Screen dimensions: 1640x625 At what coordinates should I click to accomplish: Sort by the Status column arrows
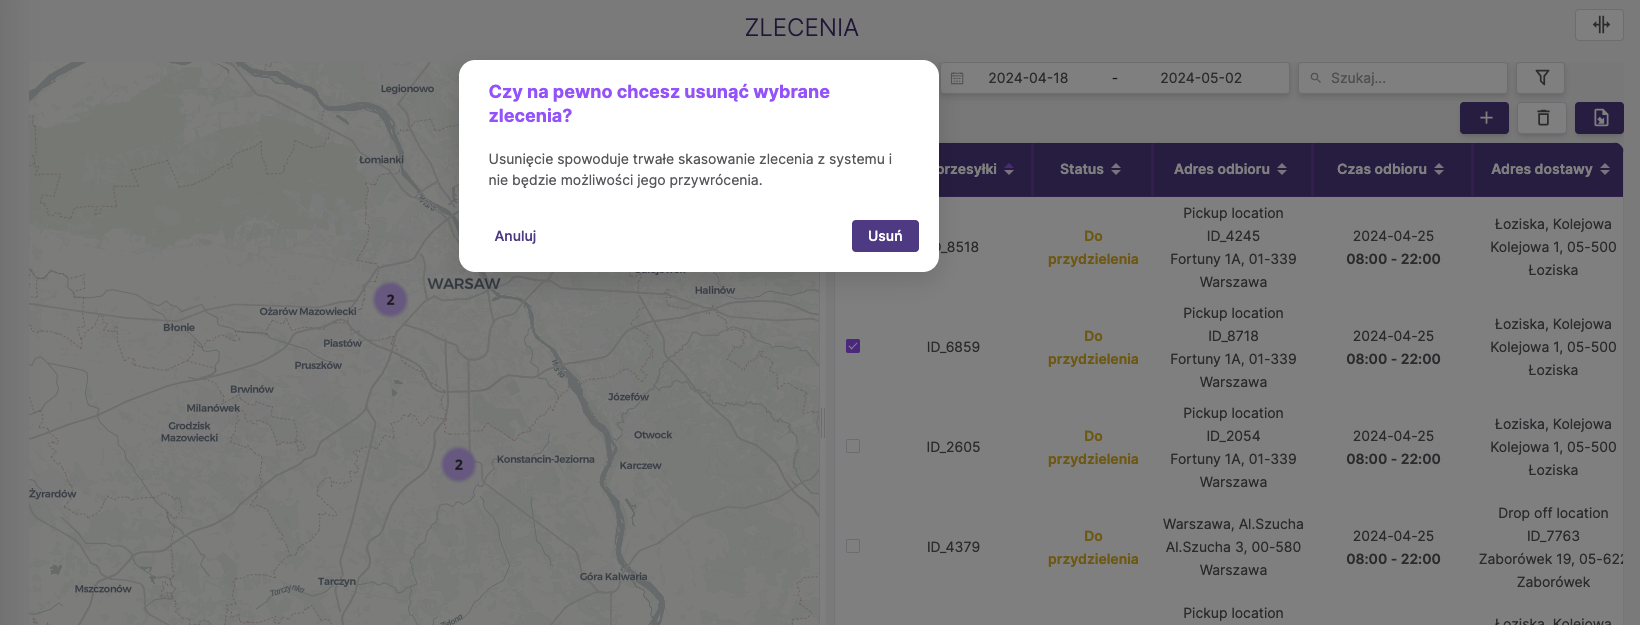pos(1116,169)
